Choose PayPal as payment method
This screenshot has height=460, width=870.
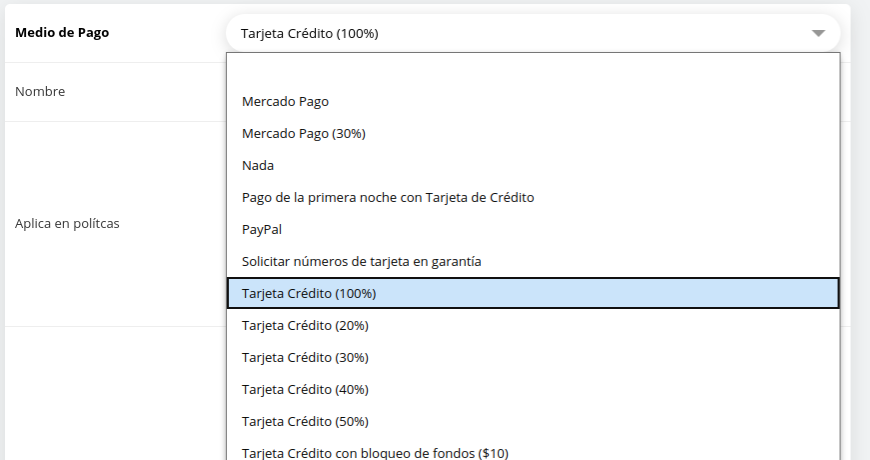click(261, 229)
